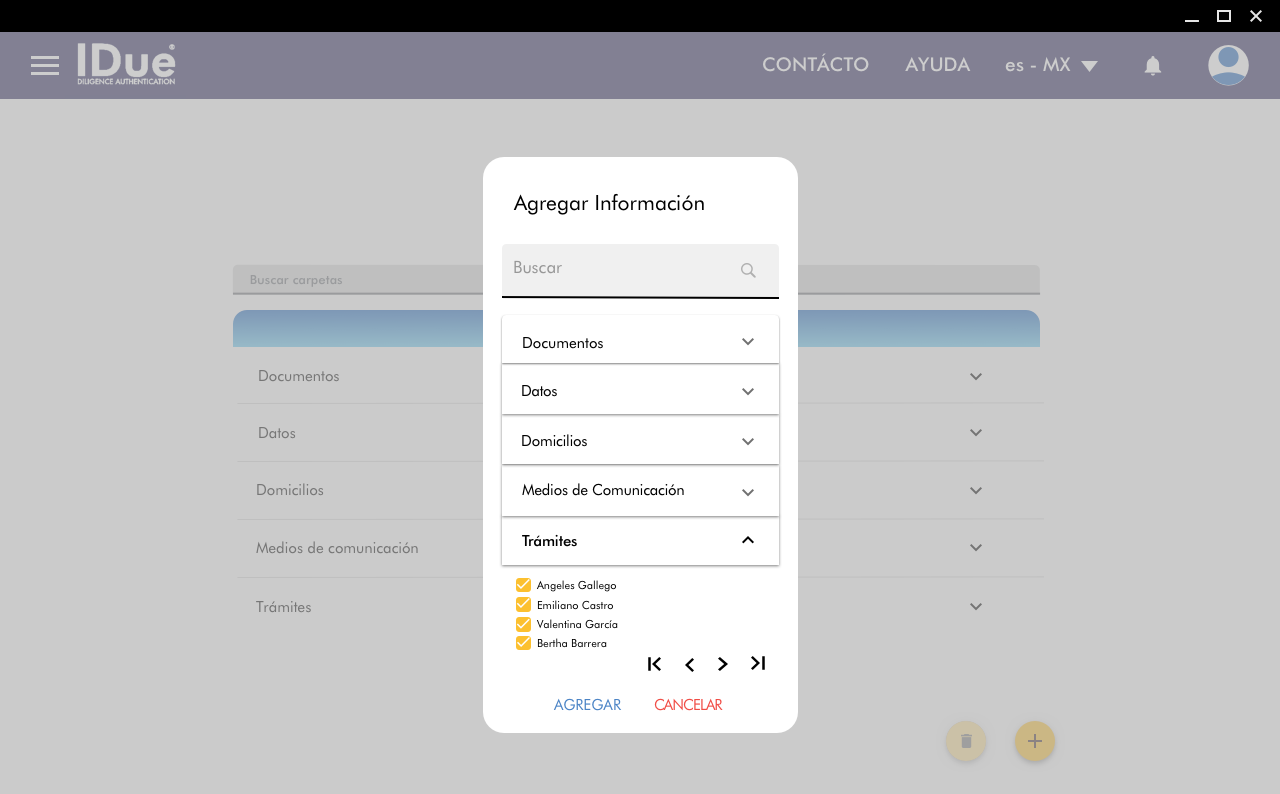
Task: Click the AGREGAR button
Action: (587, 705)
